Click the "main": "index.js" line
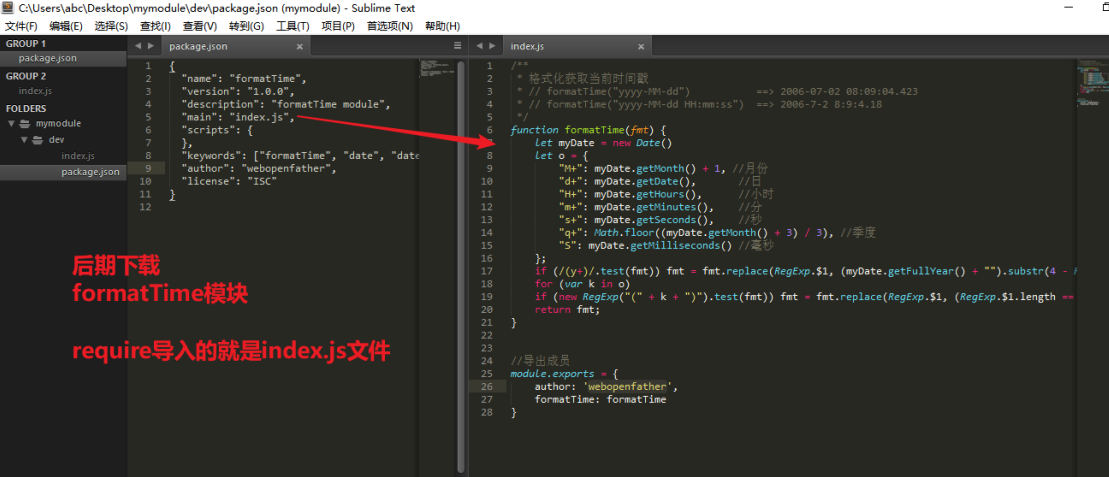Image resolution: width=1109 pixels, height=477 pixels. (238, 117)
